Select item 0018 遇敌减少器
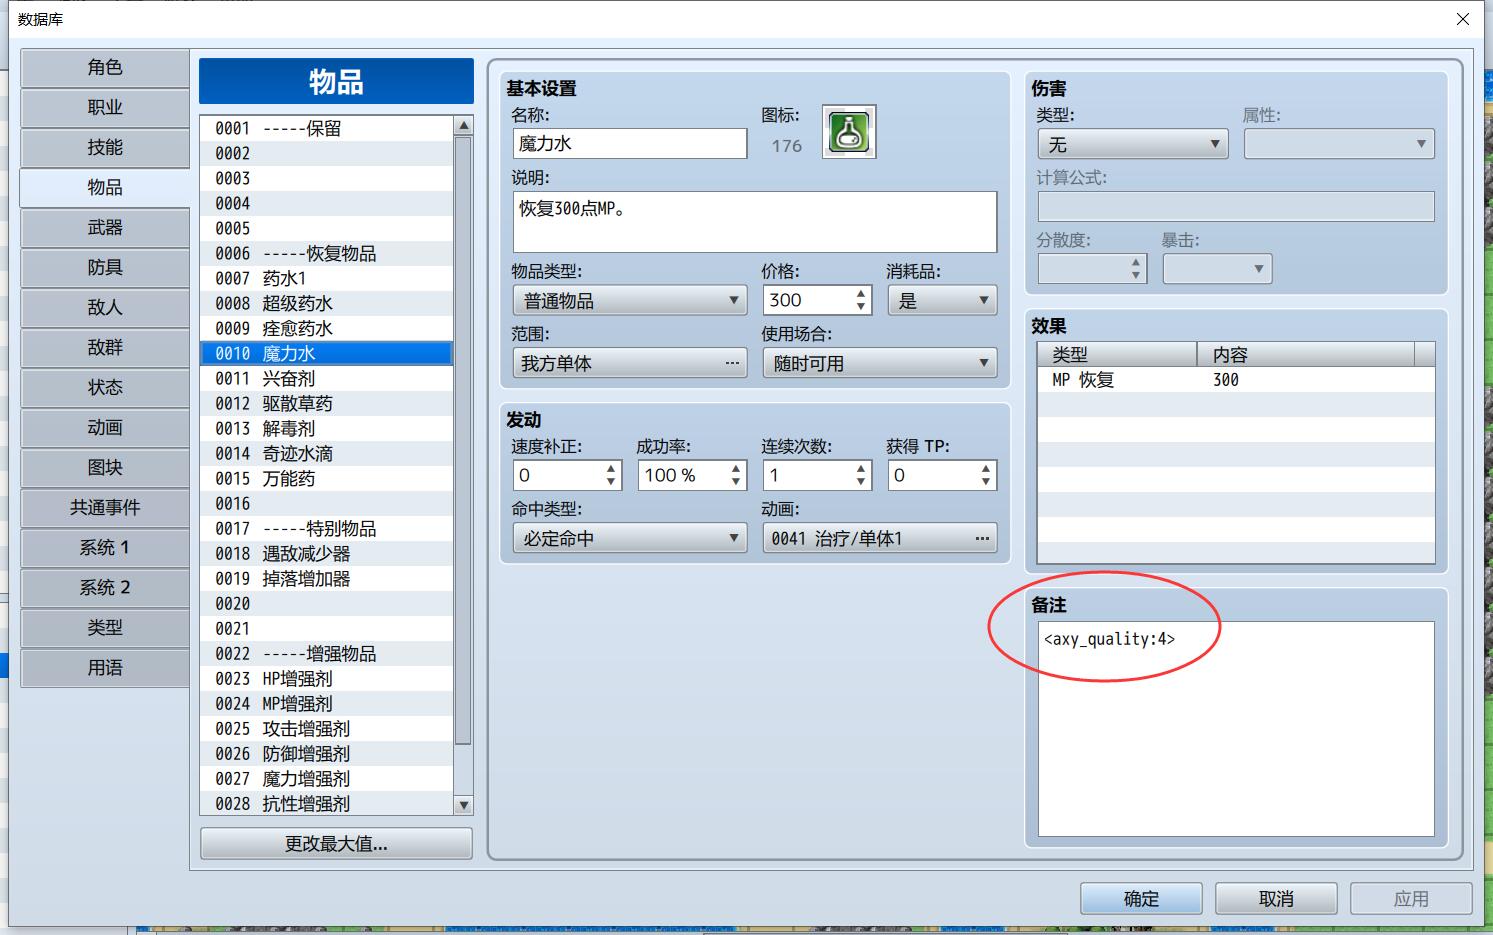The width and height of the screenshot is (1493, 935). point(327,553)
